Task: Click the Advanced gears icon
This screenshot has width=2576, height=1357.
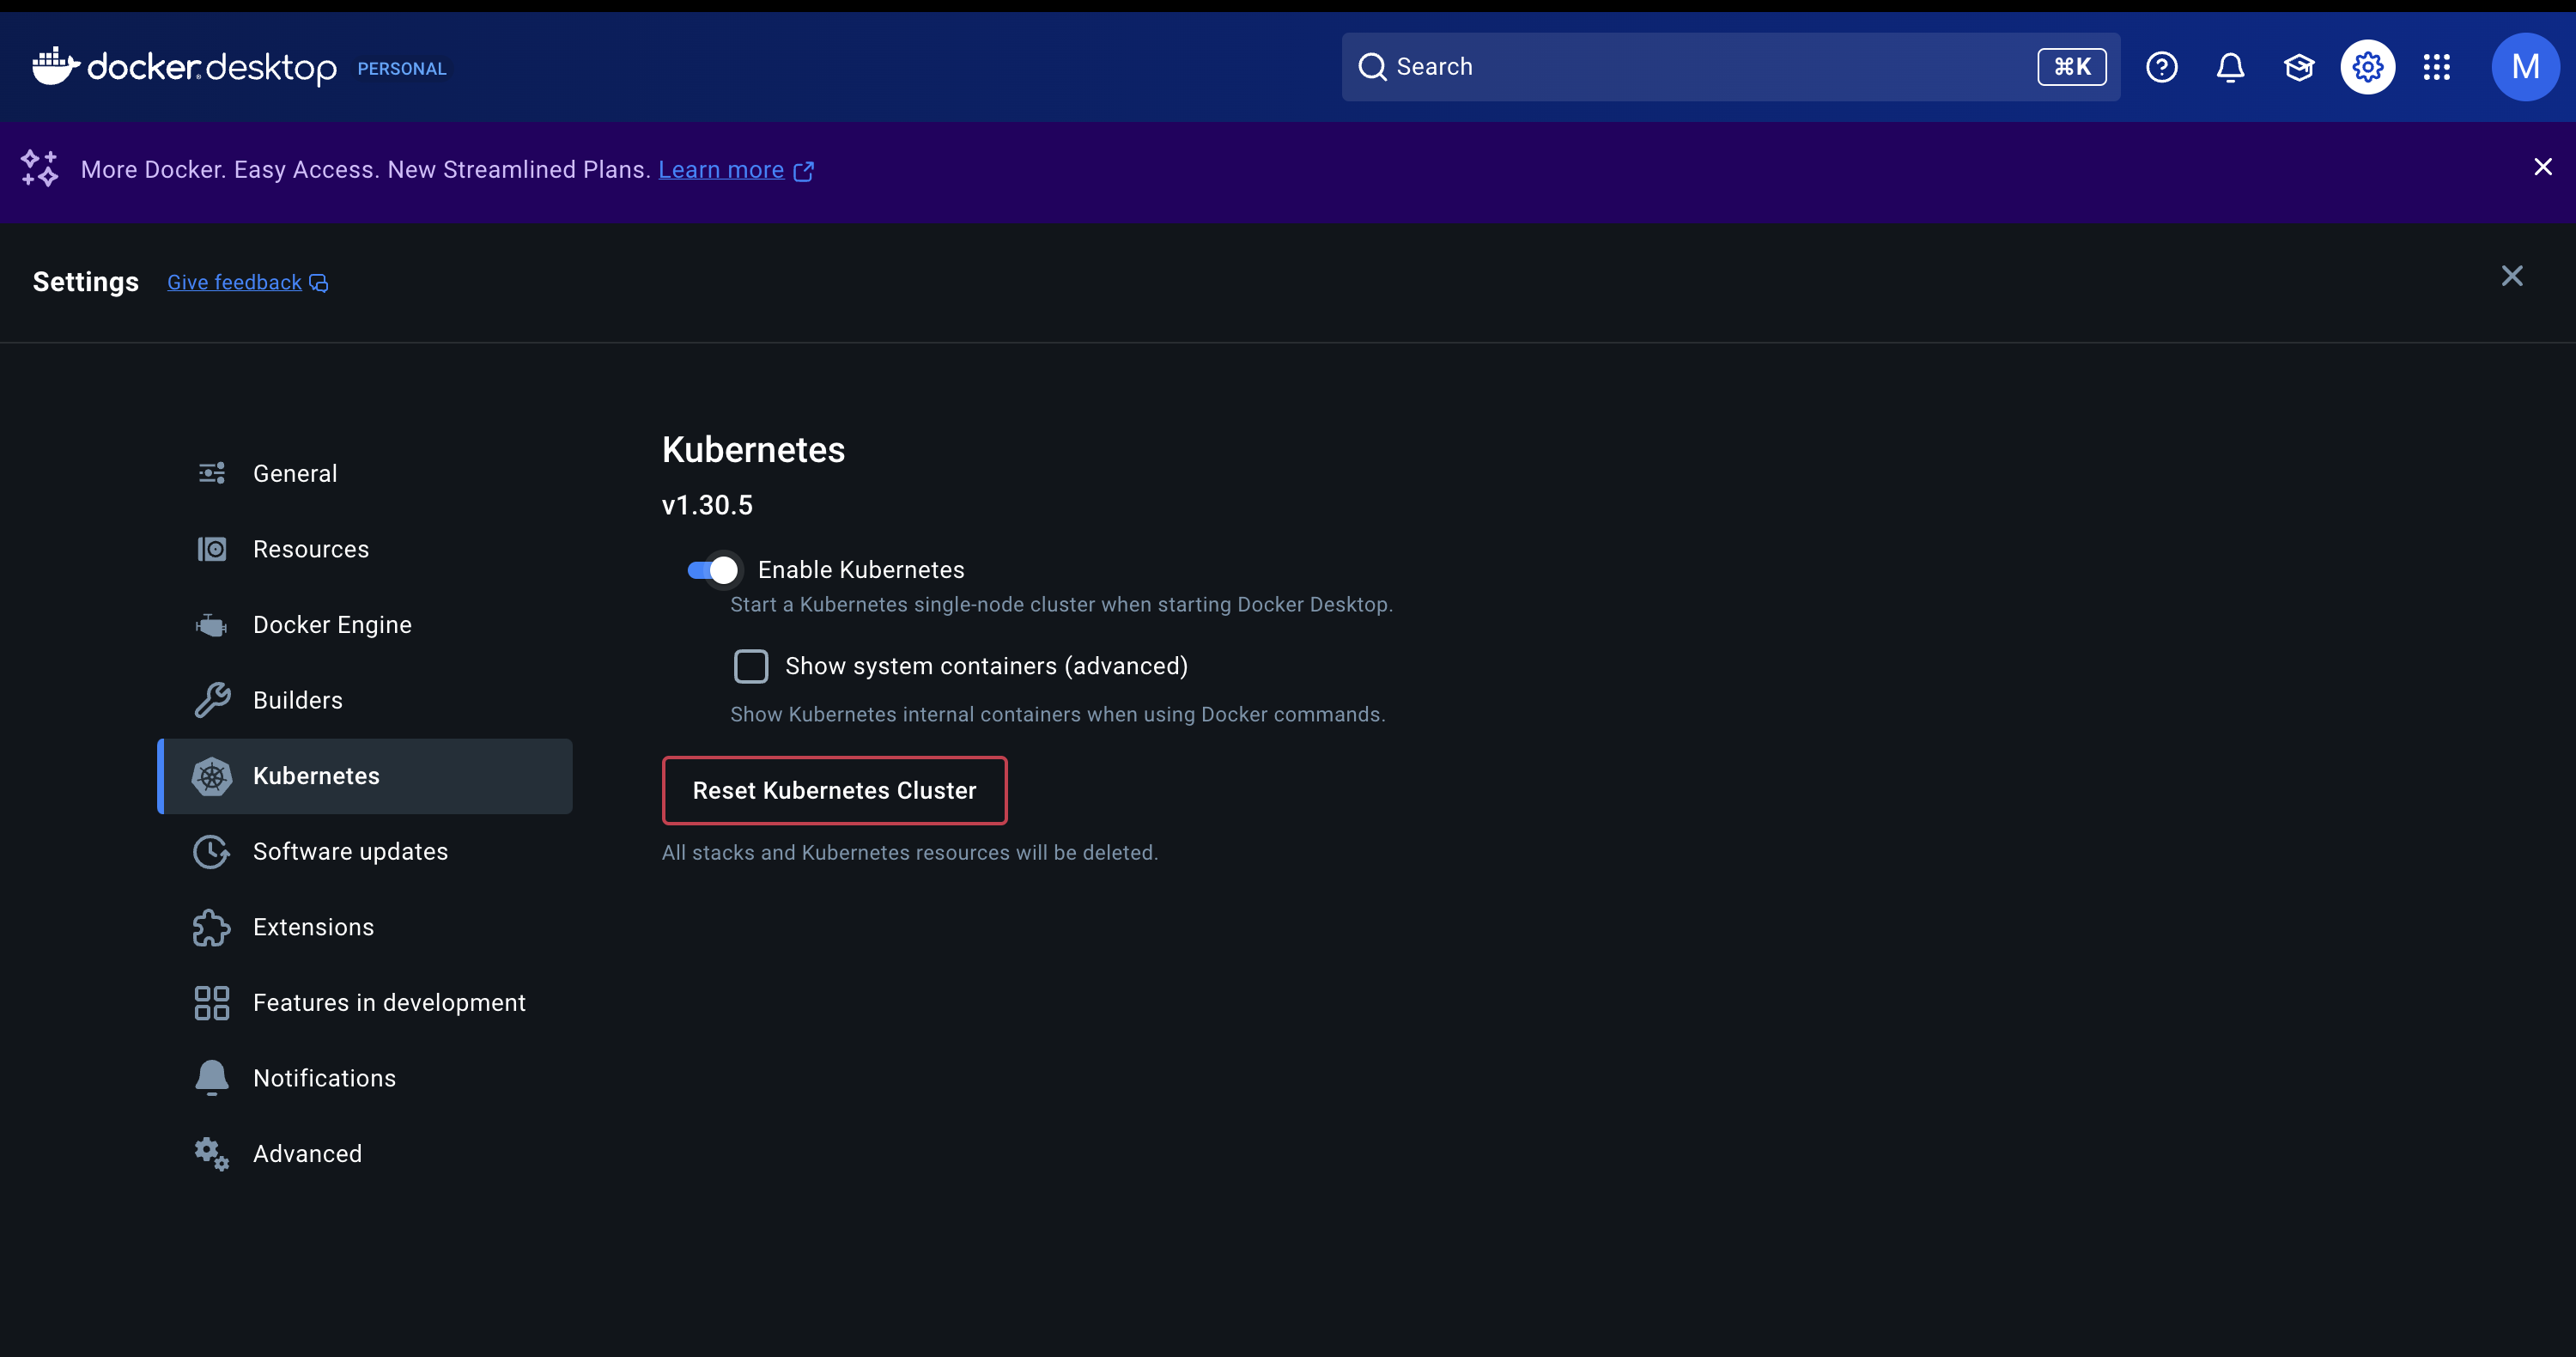Action: click(x=212, y=1154)
